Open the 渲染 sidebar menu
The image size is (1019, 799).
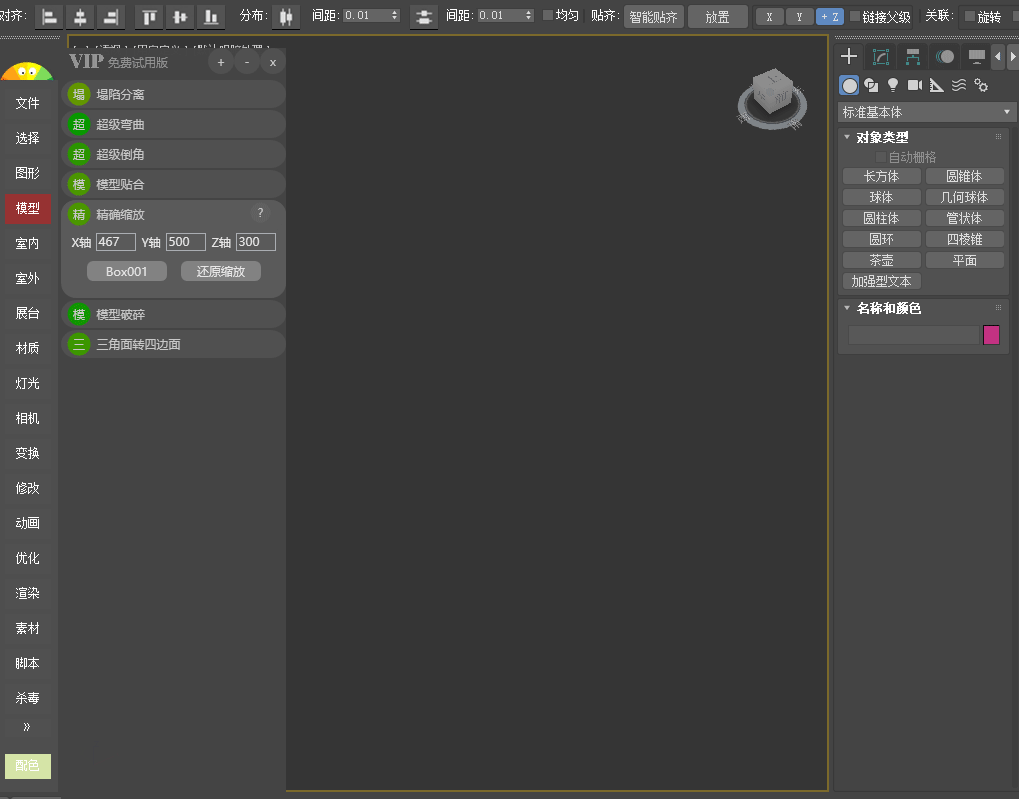[28, 593]
